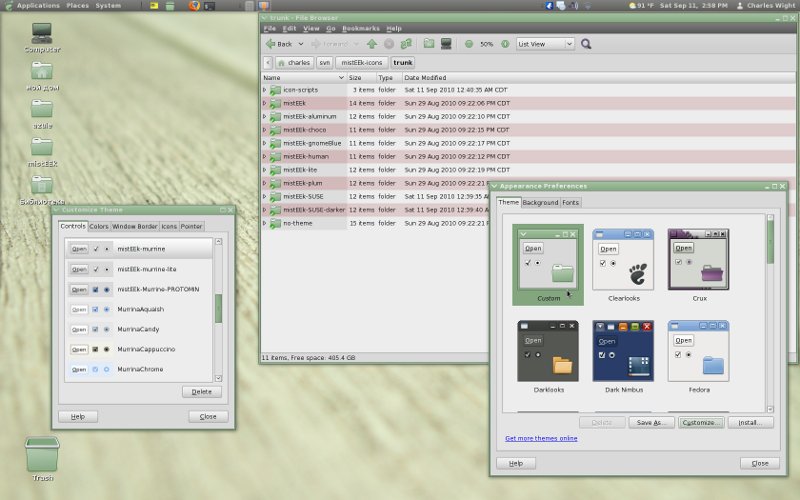
Task: Click the blue tray icon left of chat bubbles
Action: 549,6
